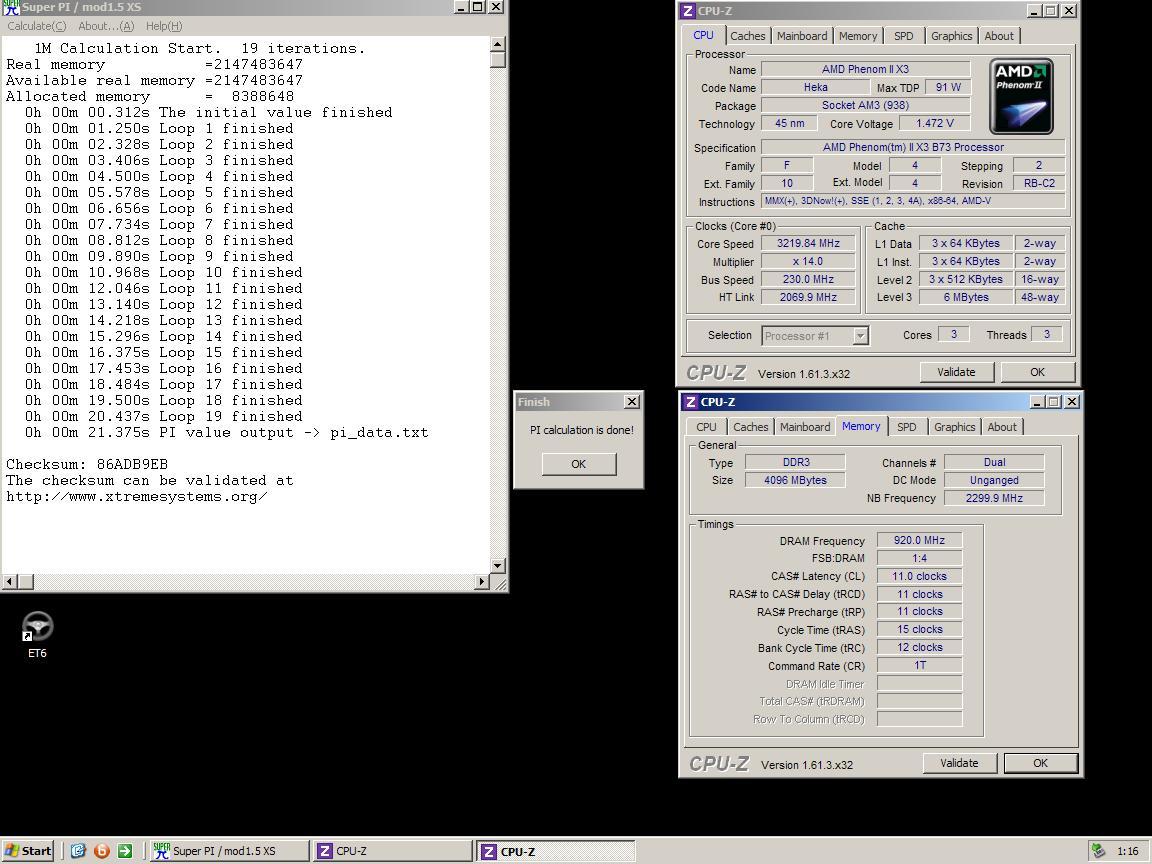Open the About menu in Super PI

(106, 26)
